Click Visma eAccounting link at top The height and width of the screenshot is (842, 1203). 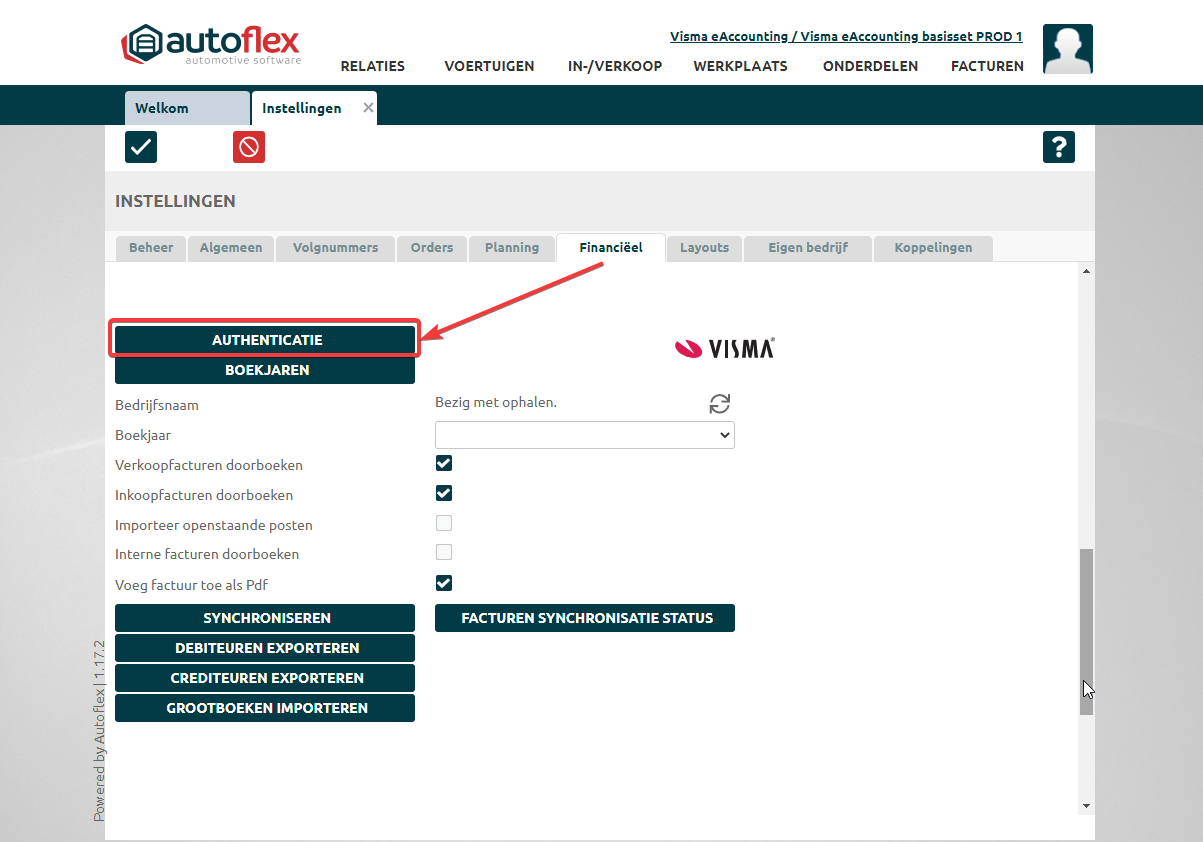(x=845, y=37)
